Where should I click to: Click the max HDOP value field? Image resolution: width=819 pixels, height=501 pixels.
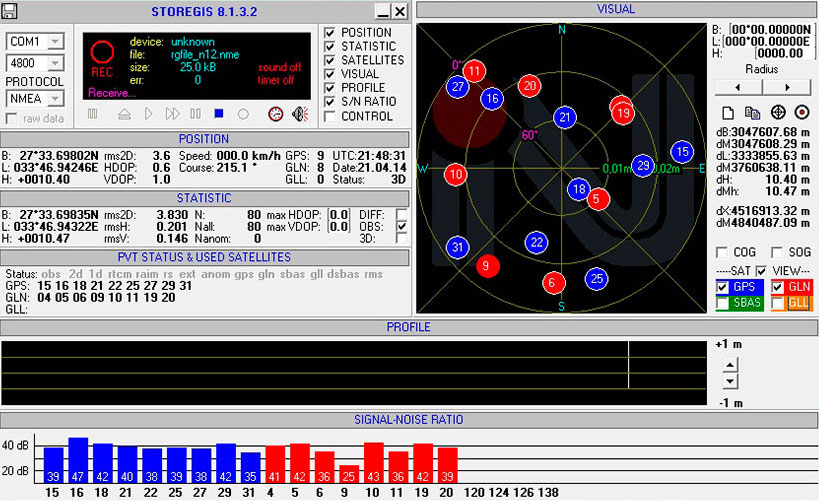coord(339,215)
